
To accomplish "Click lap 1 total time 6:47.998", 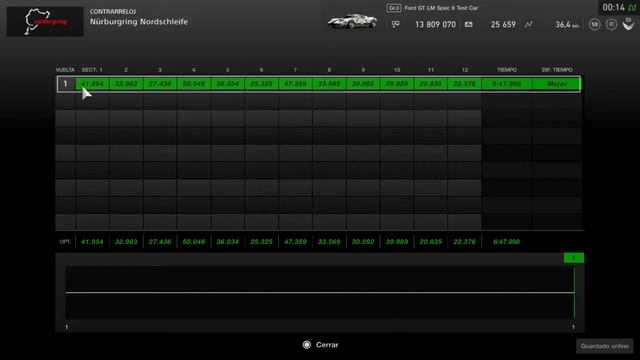I will pyautogui.click(x=507, y=84).
